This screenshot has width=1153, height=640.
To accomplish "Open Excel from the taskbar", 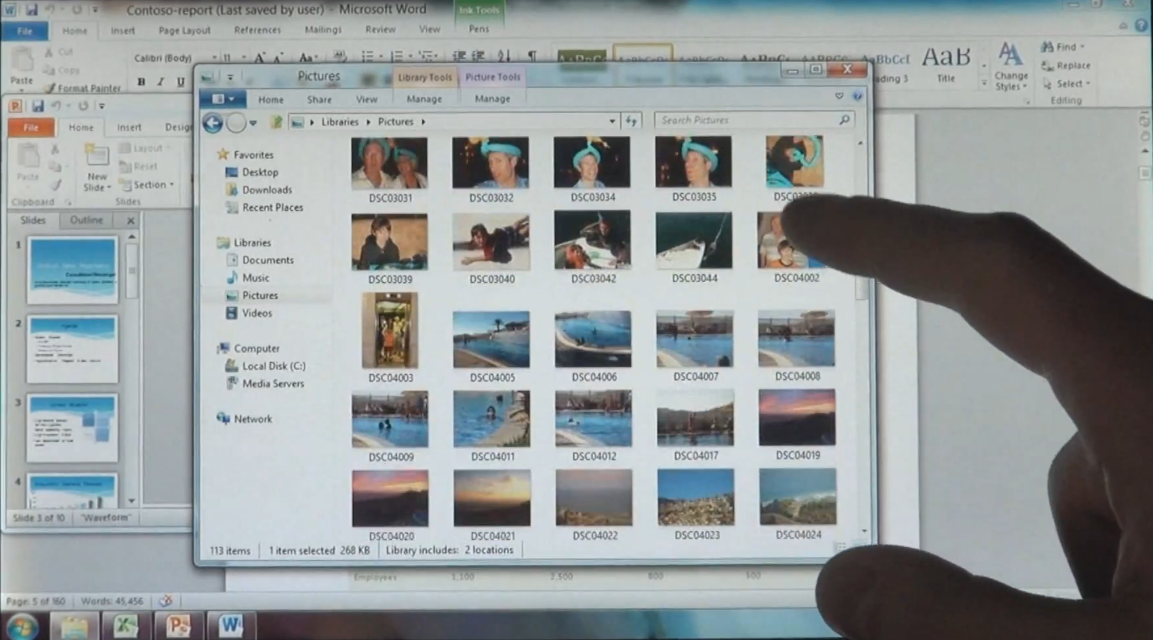I will point(126,625).
